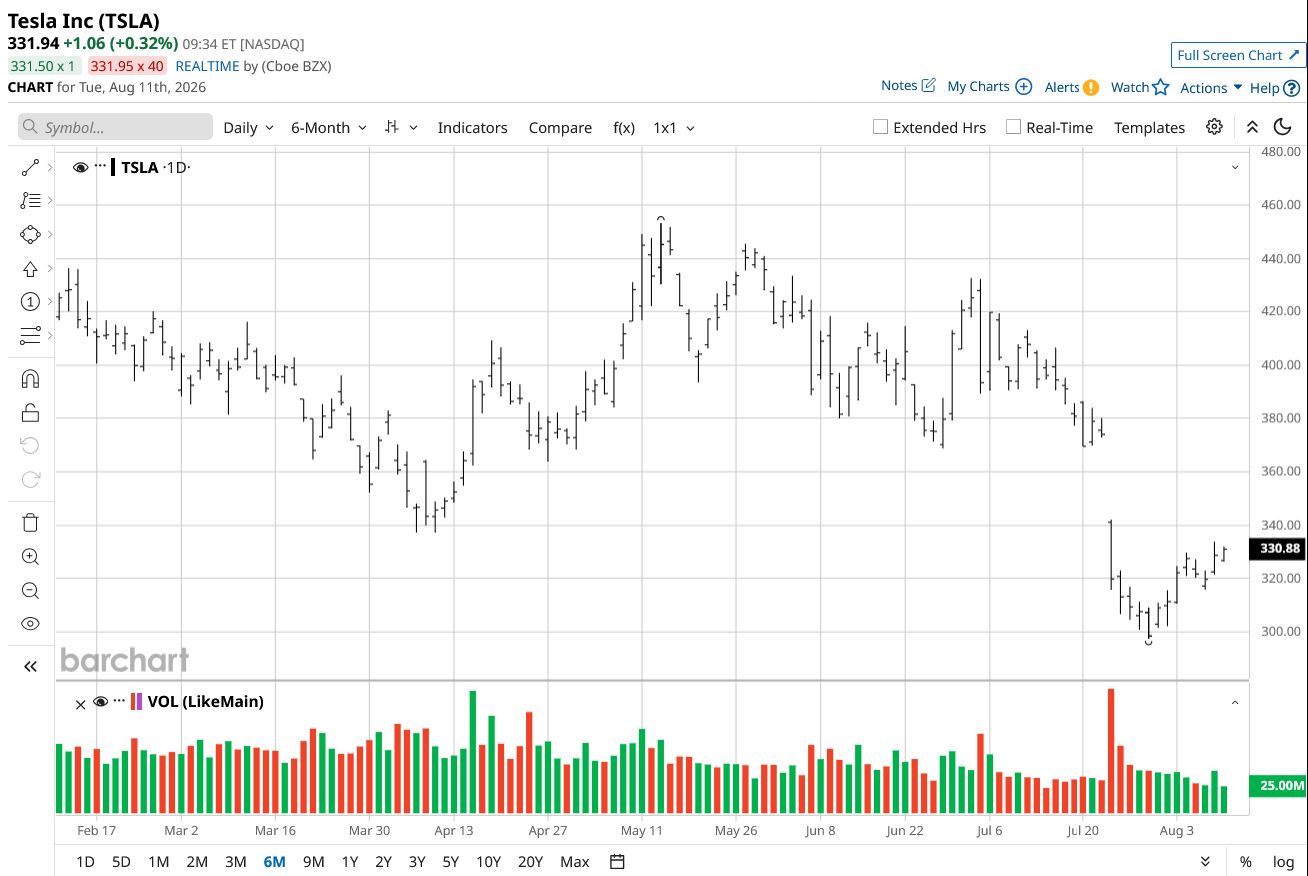Select the 1M time range
Viewport: 1308px width, 876px height.
pyautogui.click(x=158, y=862)
